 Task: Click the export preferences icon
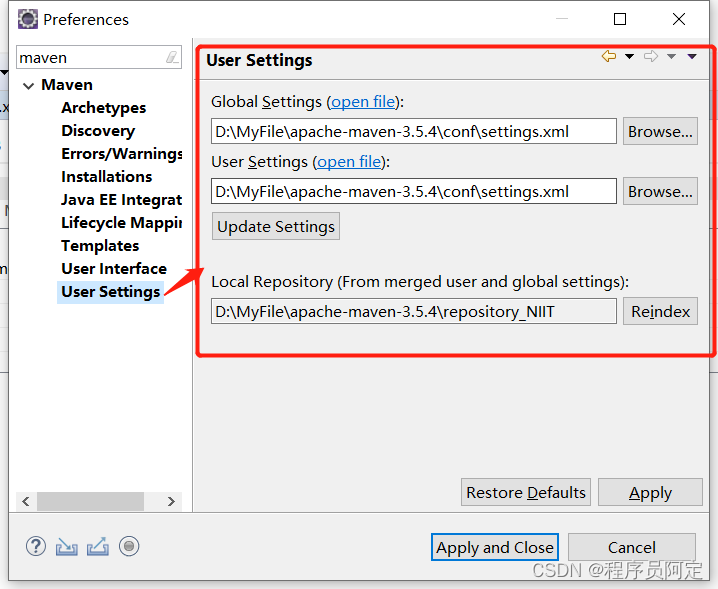[98, 546]
